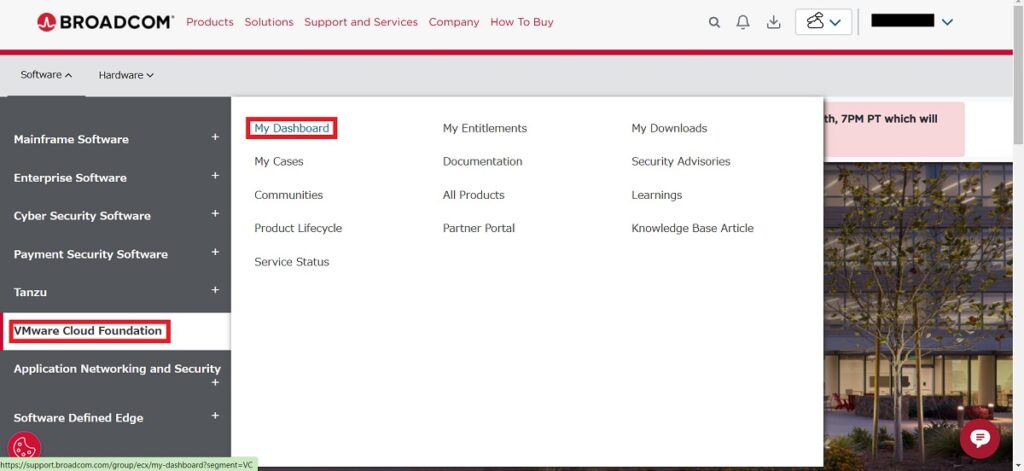Expand Payment Security Software plus icon
Screen dimensions: 1024x471
pos(215,252)
